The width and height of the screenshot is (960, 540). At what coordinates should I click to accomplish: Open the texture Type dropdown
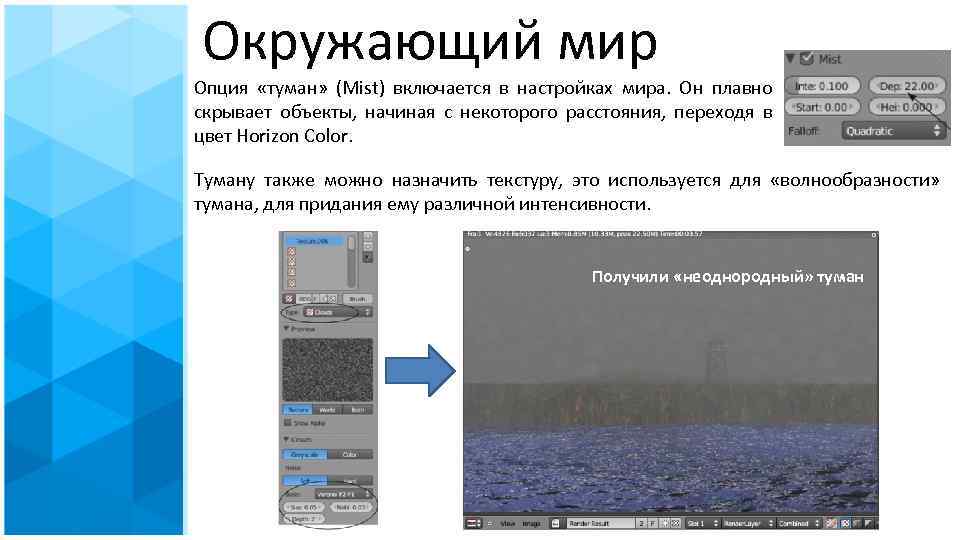(x=337, y=312)
